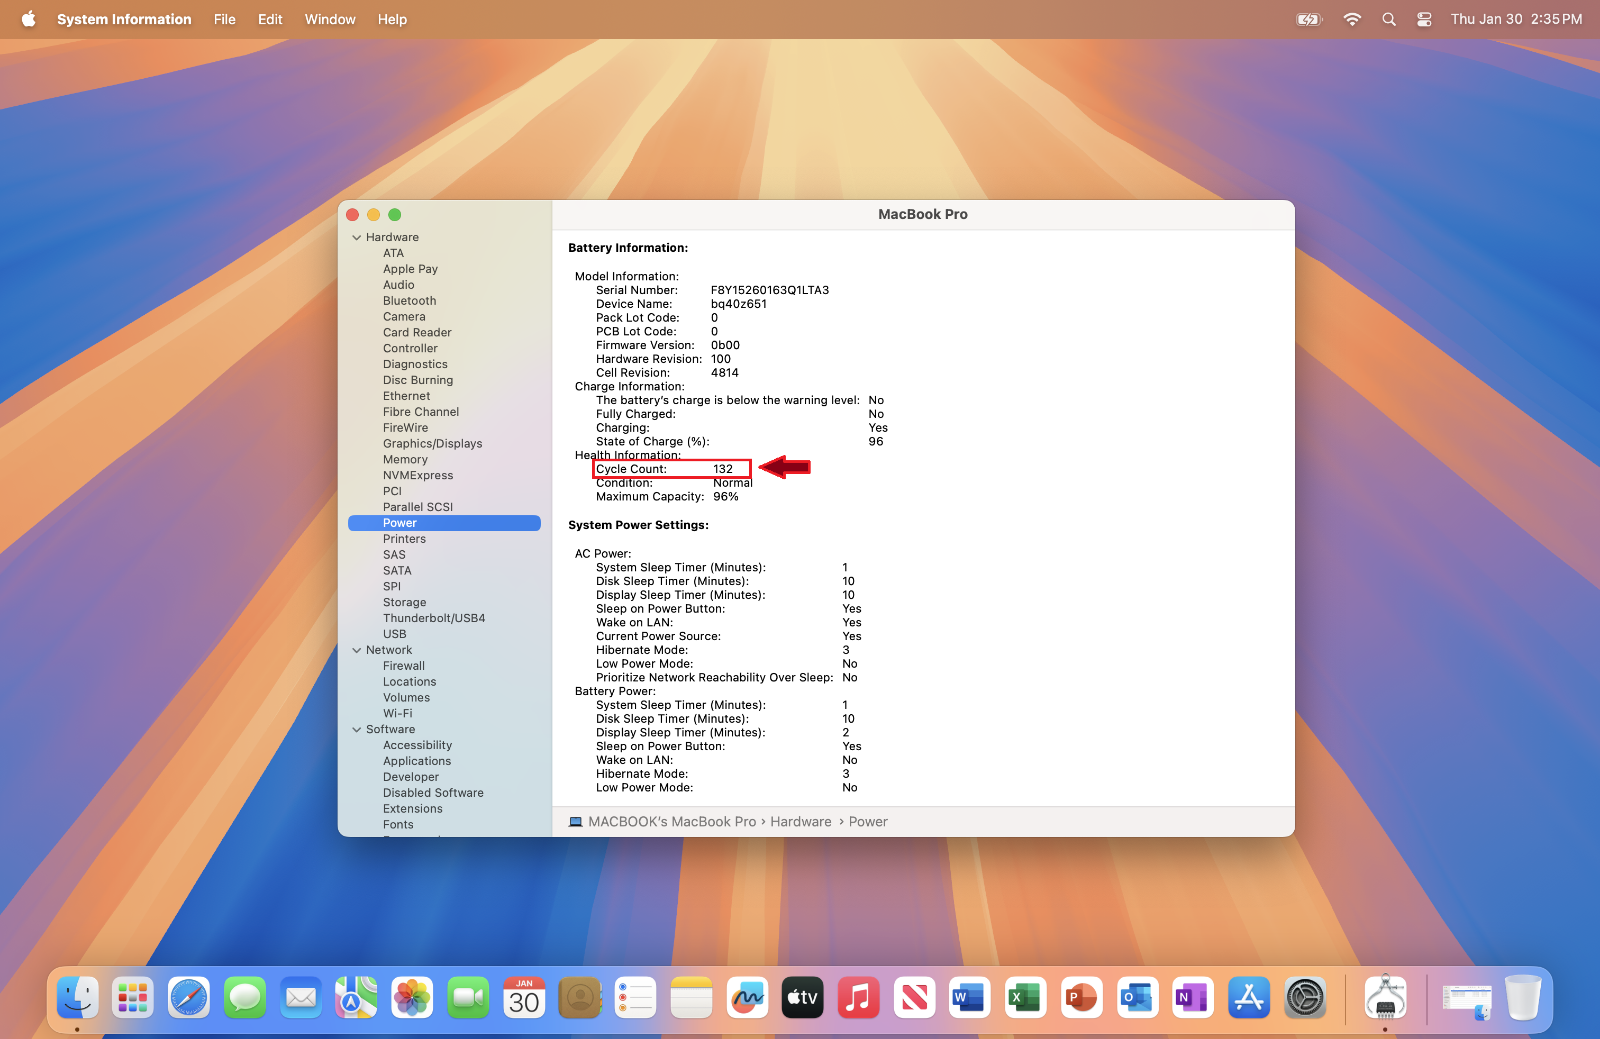Open OneNote from the Dock
This screenshot has height=1039, width=1600.
(1193, 998)
